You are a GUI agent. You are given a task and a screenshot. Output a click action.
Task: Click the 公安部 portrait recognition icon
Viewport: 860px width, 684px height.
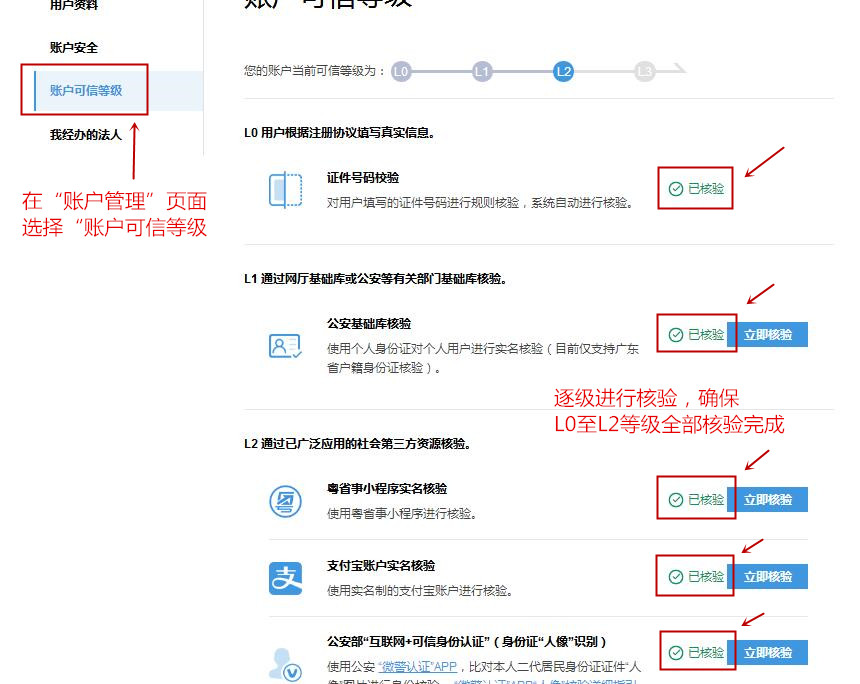(x=285, y=662)
